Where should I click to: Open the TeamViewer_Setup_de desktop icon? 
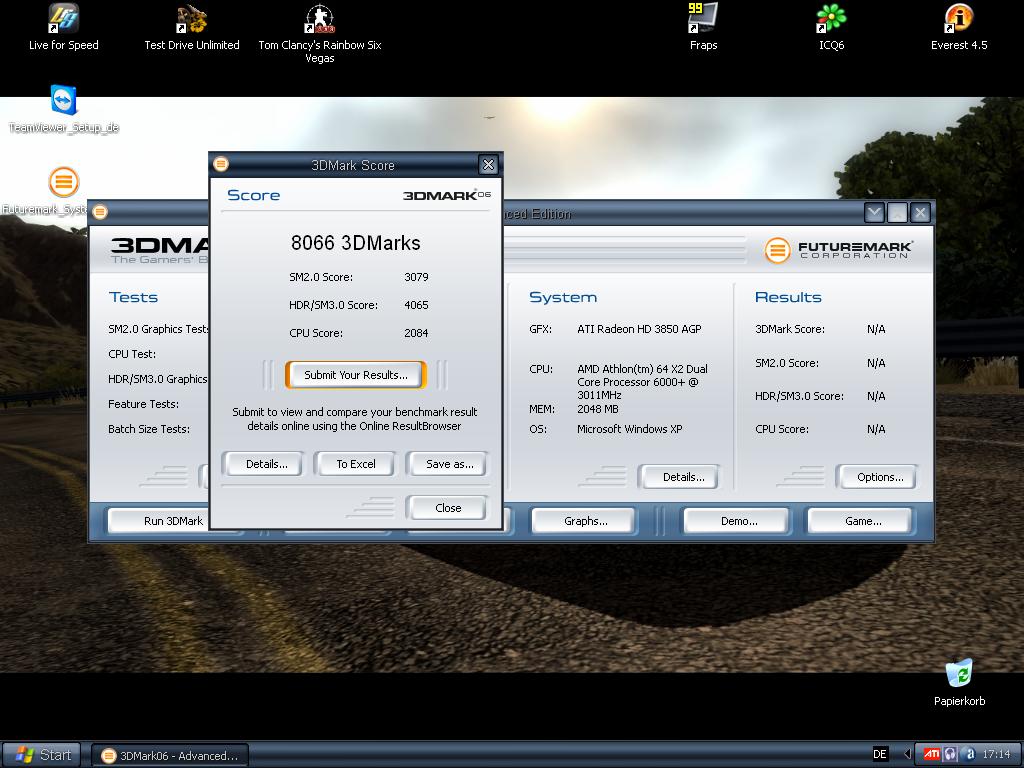click(63, 109)
